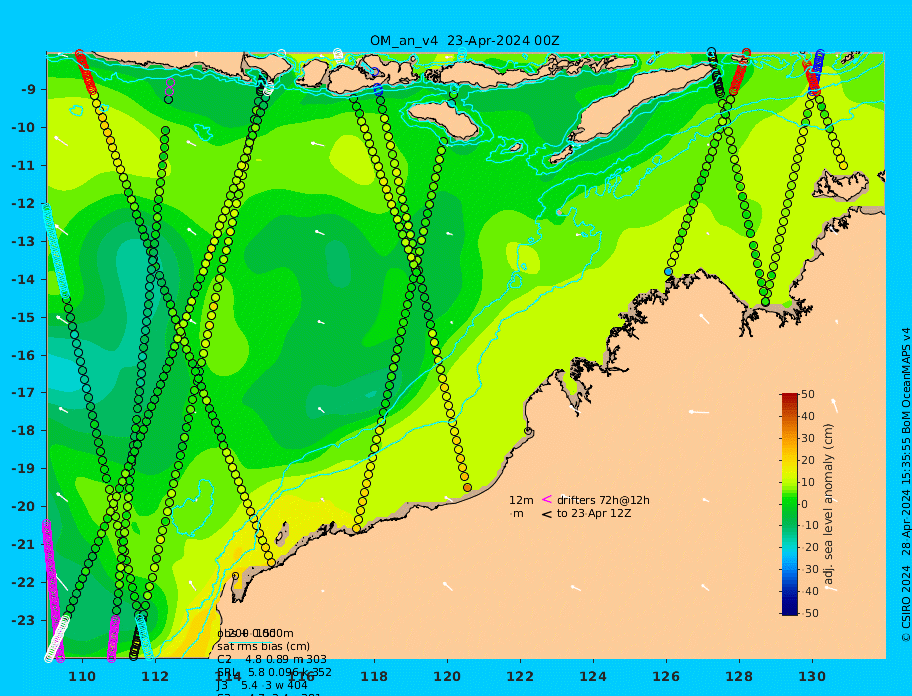Click the map title 'OM_an_v4 23-Apr-2024 00Z'
The height and width of the screenshot is (696, 912).
pyautogui.click(x=464, y=41)
